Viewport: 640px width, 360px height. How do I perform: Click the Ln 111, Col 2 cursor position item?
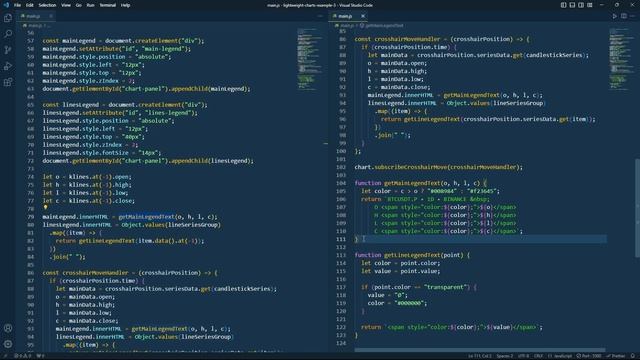pos(480,356)
